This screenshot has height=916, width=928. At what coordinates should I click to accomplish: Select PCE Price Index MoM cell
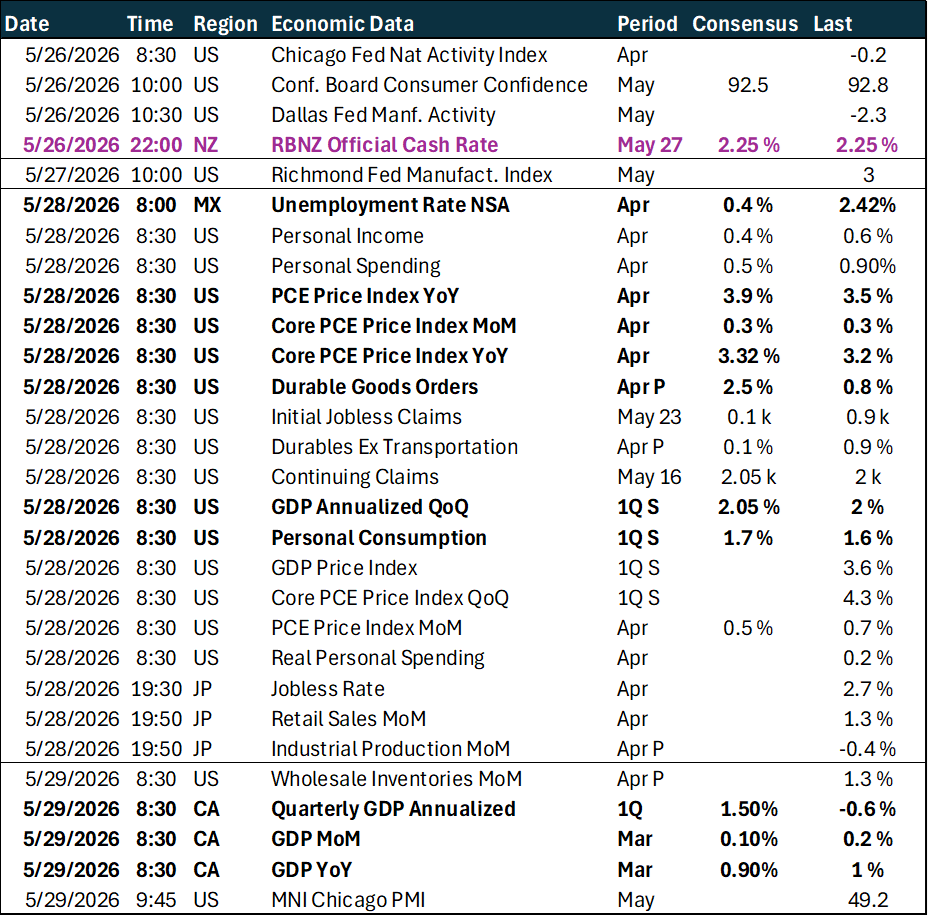[x=366, y=628]
